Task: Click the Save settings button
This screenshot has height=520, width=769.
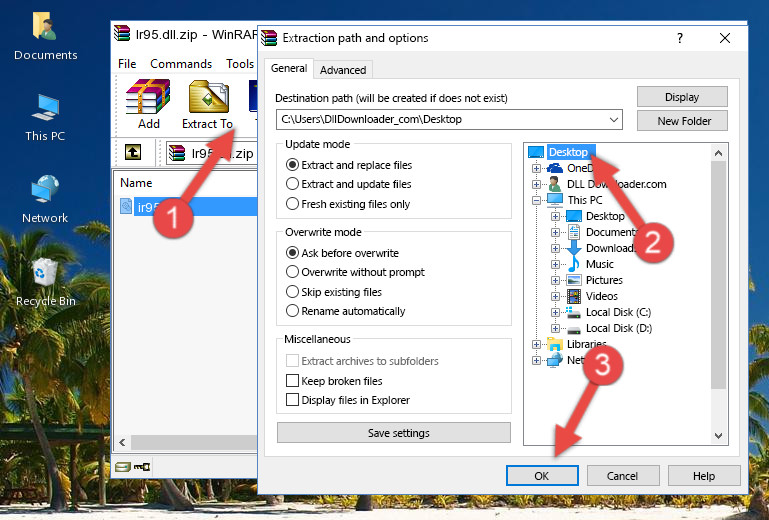Action: pyautogui.click(x=394, y=433)
